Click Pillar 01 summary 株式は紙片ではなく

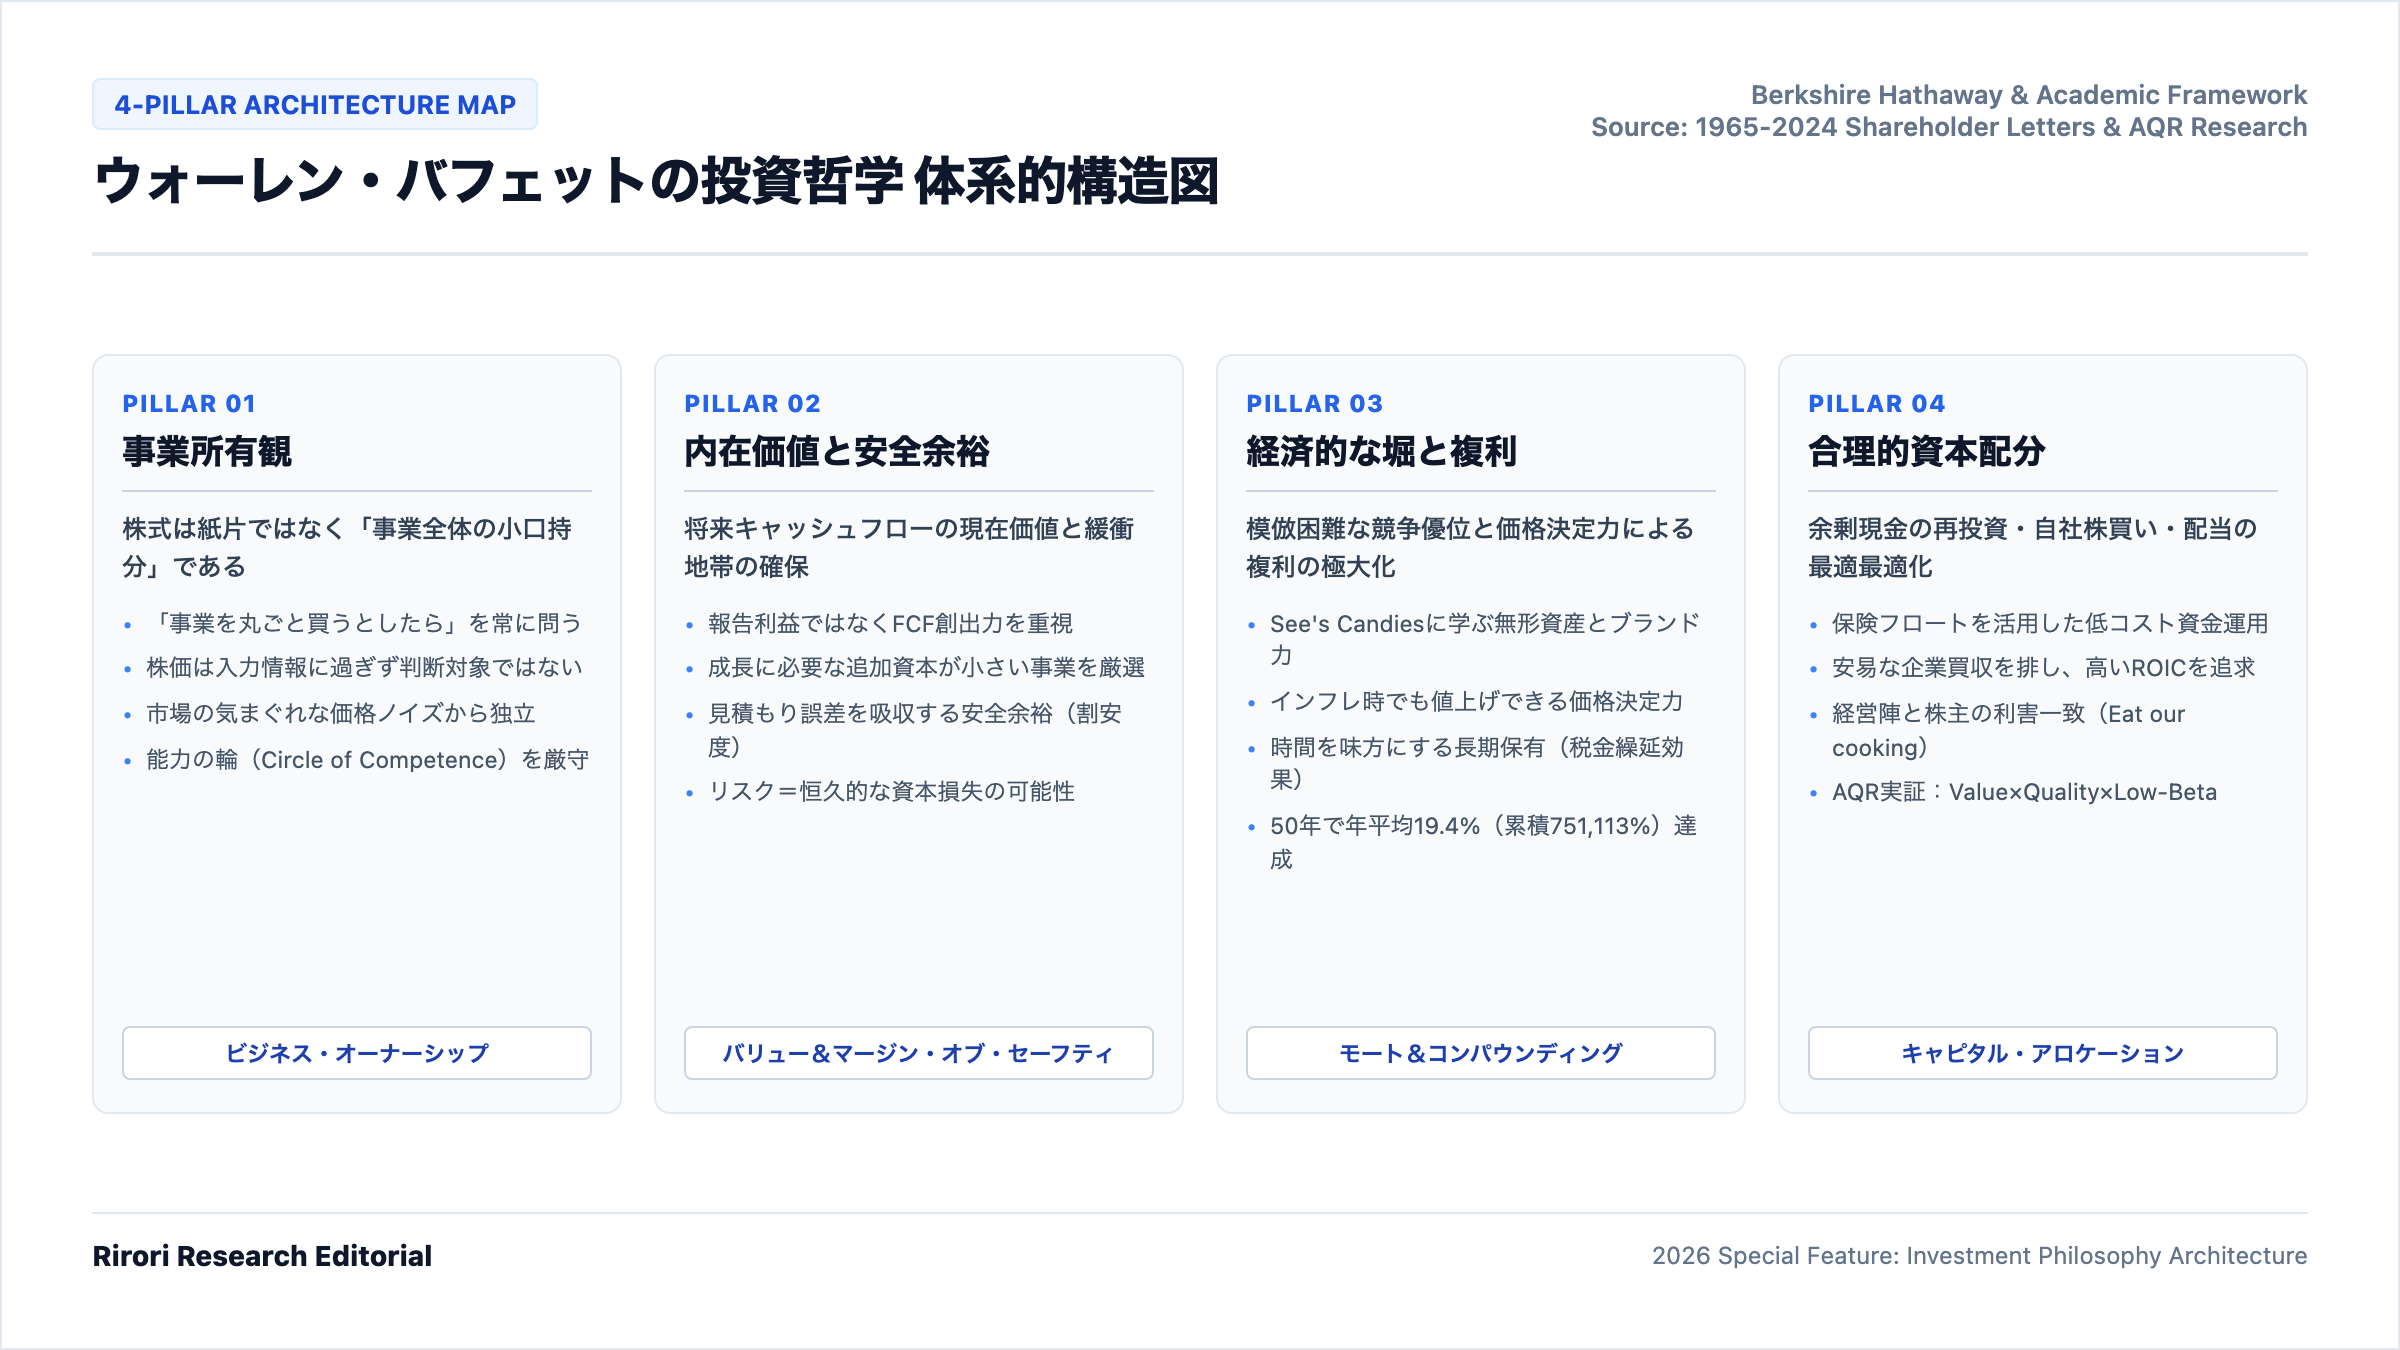point(347,548)
